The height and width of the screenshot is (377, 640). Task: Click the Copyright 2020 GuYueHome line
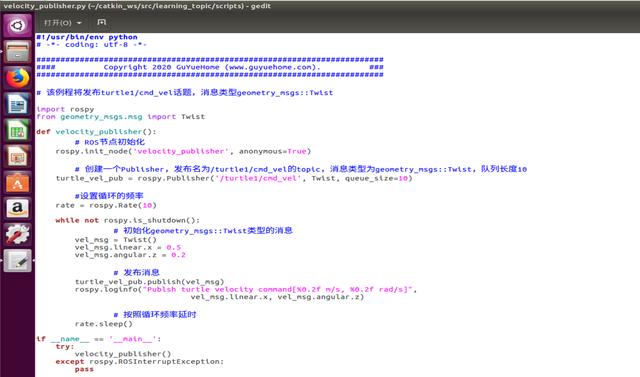[210, 67]
